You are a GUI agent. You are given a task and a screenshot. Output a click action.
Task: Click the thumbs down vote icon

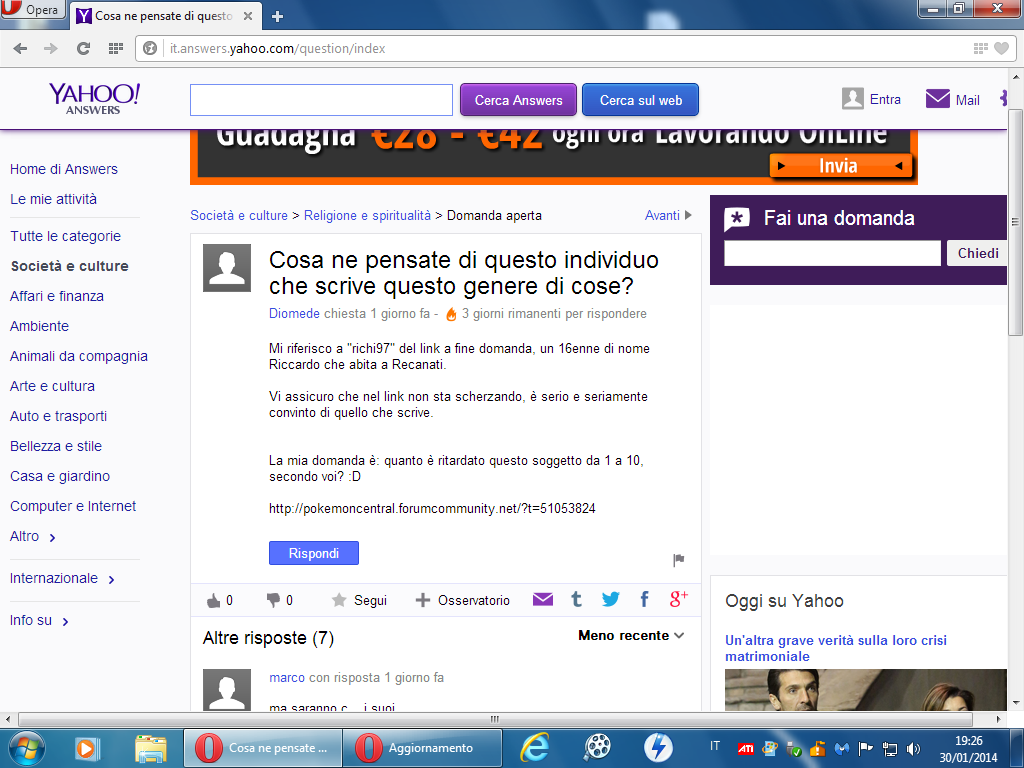tap(273, 600)
